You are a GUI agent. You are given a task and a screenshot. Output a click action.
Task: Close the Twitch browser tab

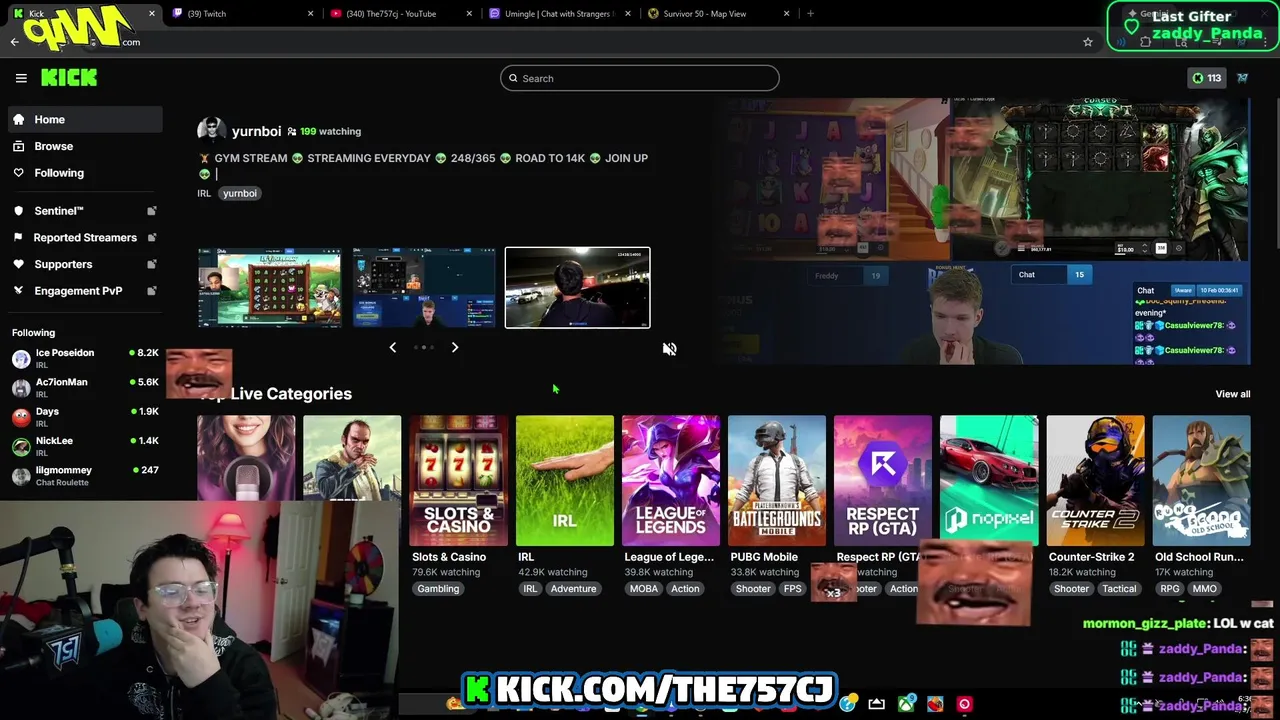(310, 14)
